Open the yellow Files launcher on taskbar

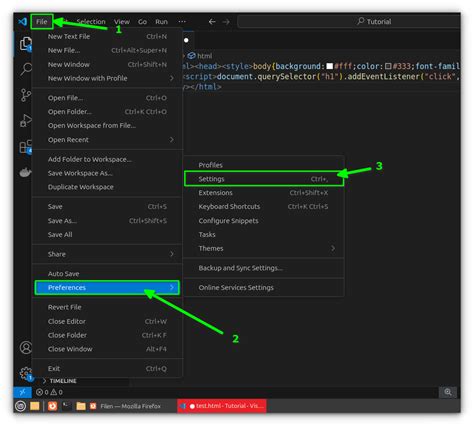[35, 406]
